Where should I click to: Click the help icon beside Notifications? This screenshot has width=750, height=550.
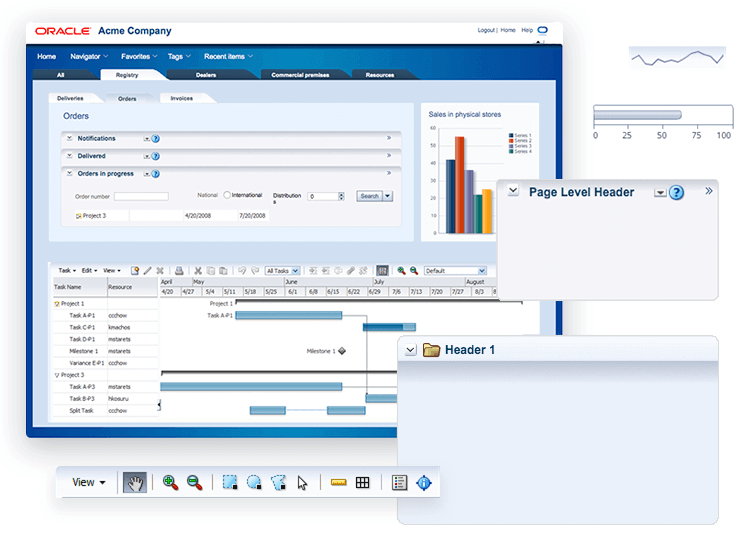pos(155,139)
